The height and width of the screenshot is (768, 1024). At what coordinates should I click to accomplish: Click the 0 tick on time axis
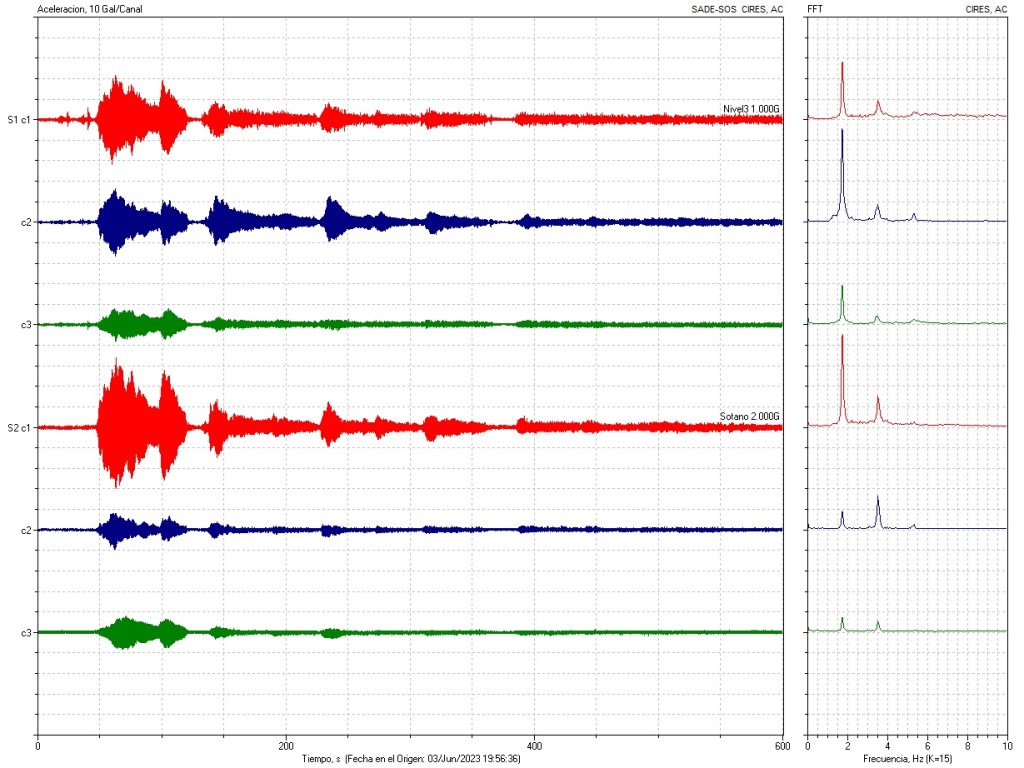click(38, 746)
